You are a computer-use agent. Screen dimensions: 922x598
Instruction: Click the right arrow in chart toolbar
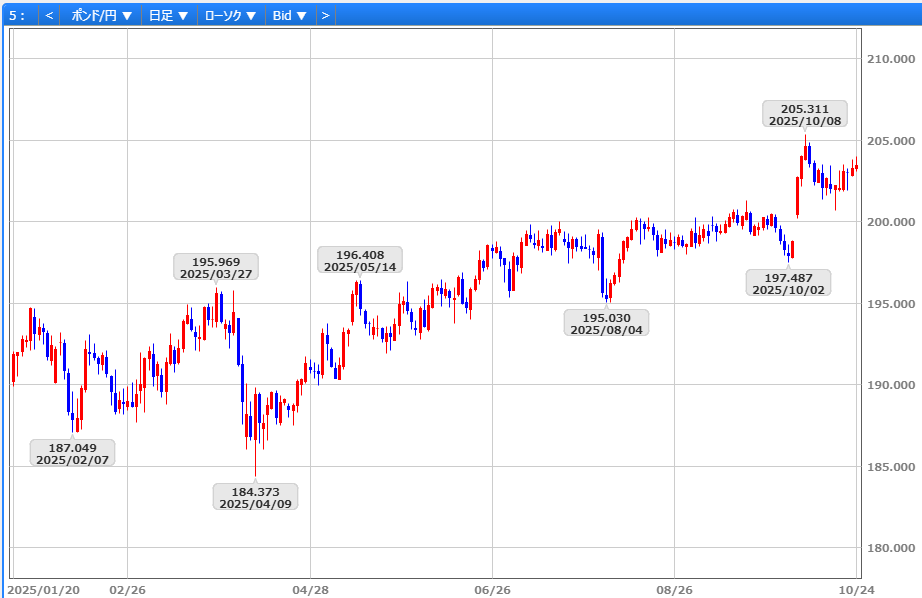325,15
